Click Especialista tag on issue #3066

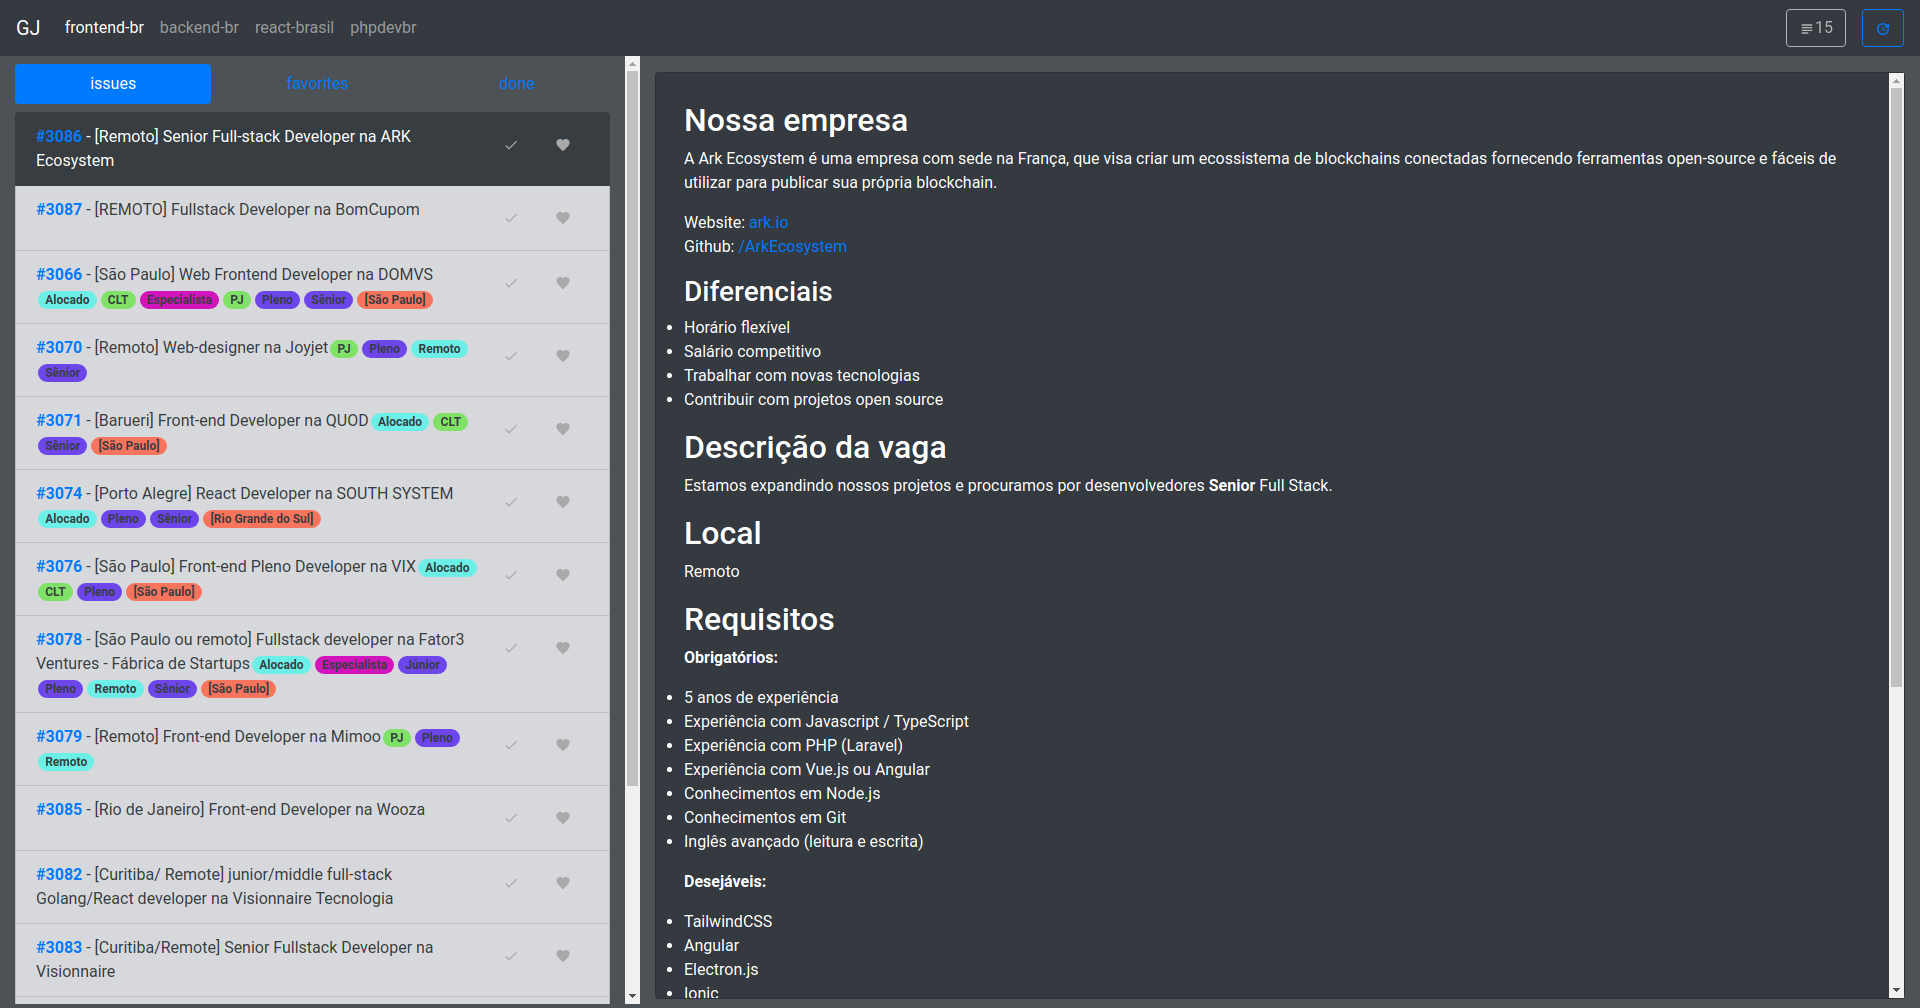[x=180, y=300]
